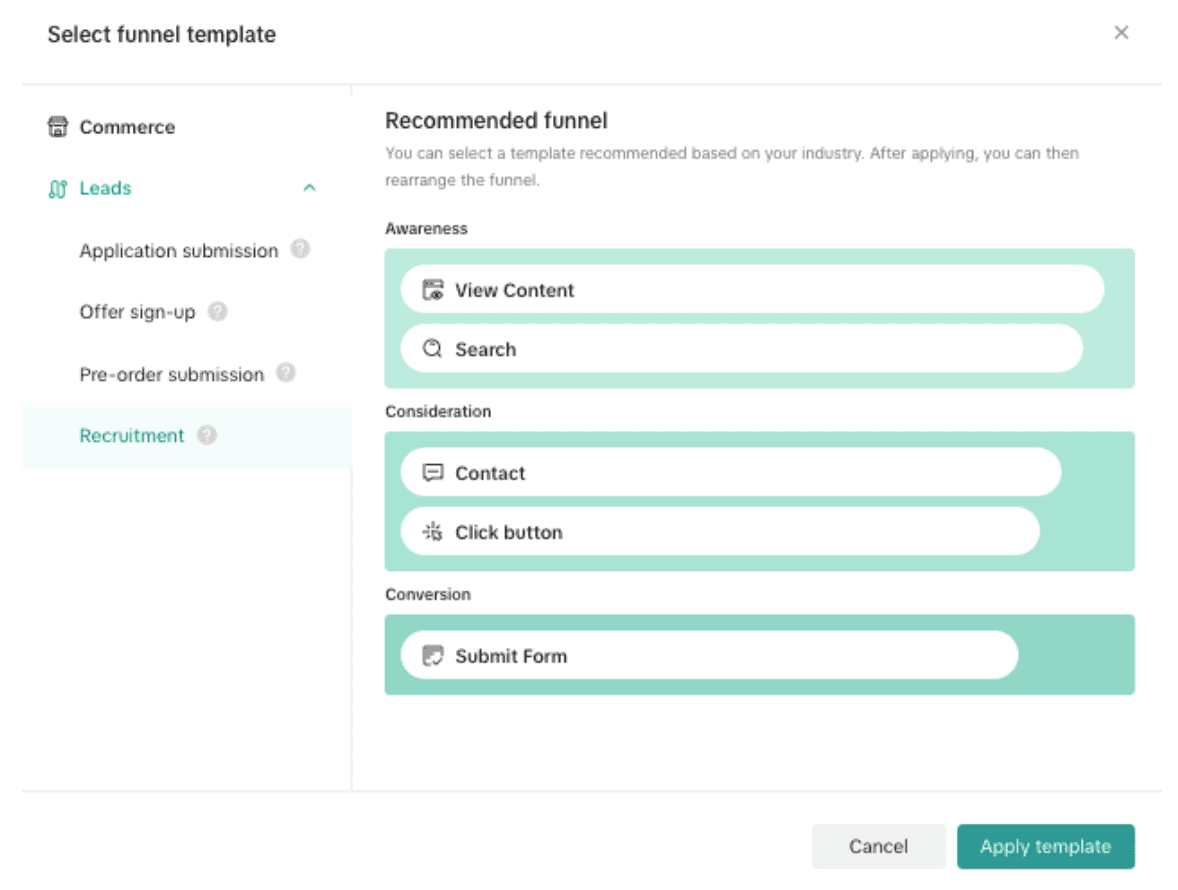The height and width of the screenshot is (890, 1178).
Task: Click the Leads map icon
Action: tap(58, 189)
